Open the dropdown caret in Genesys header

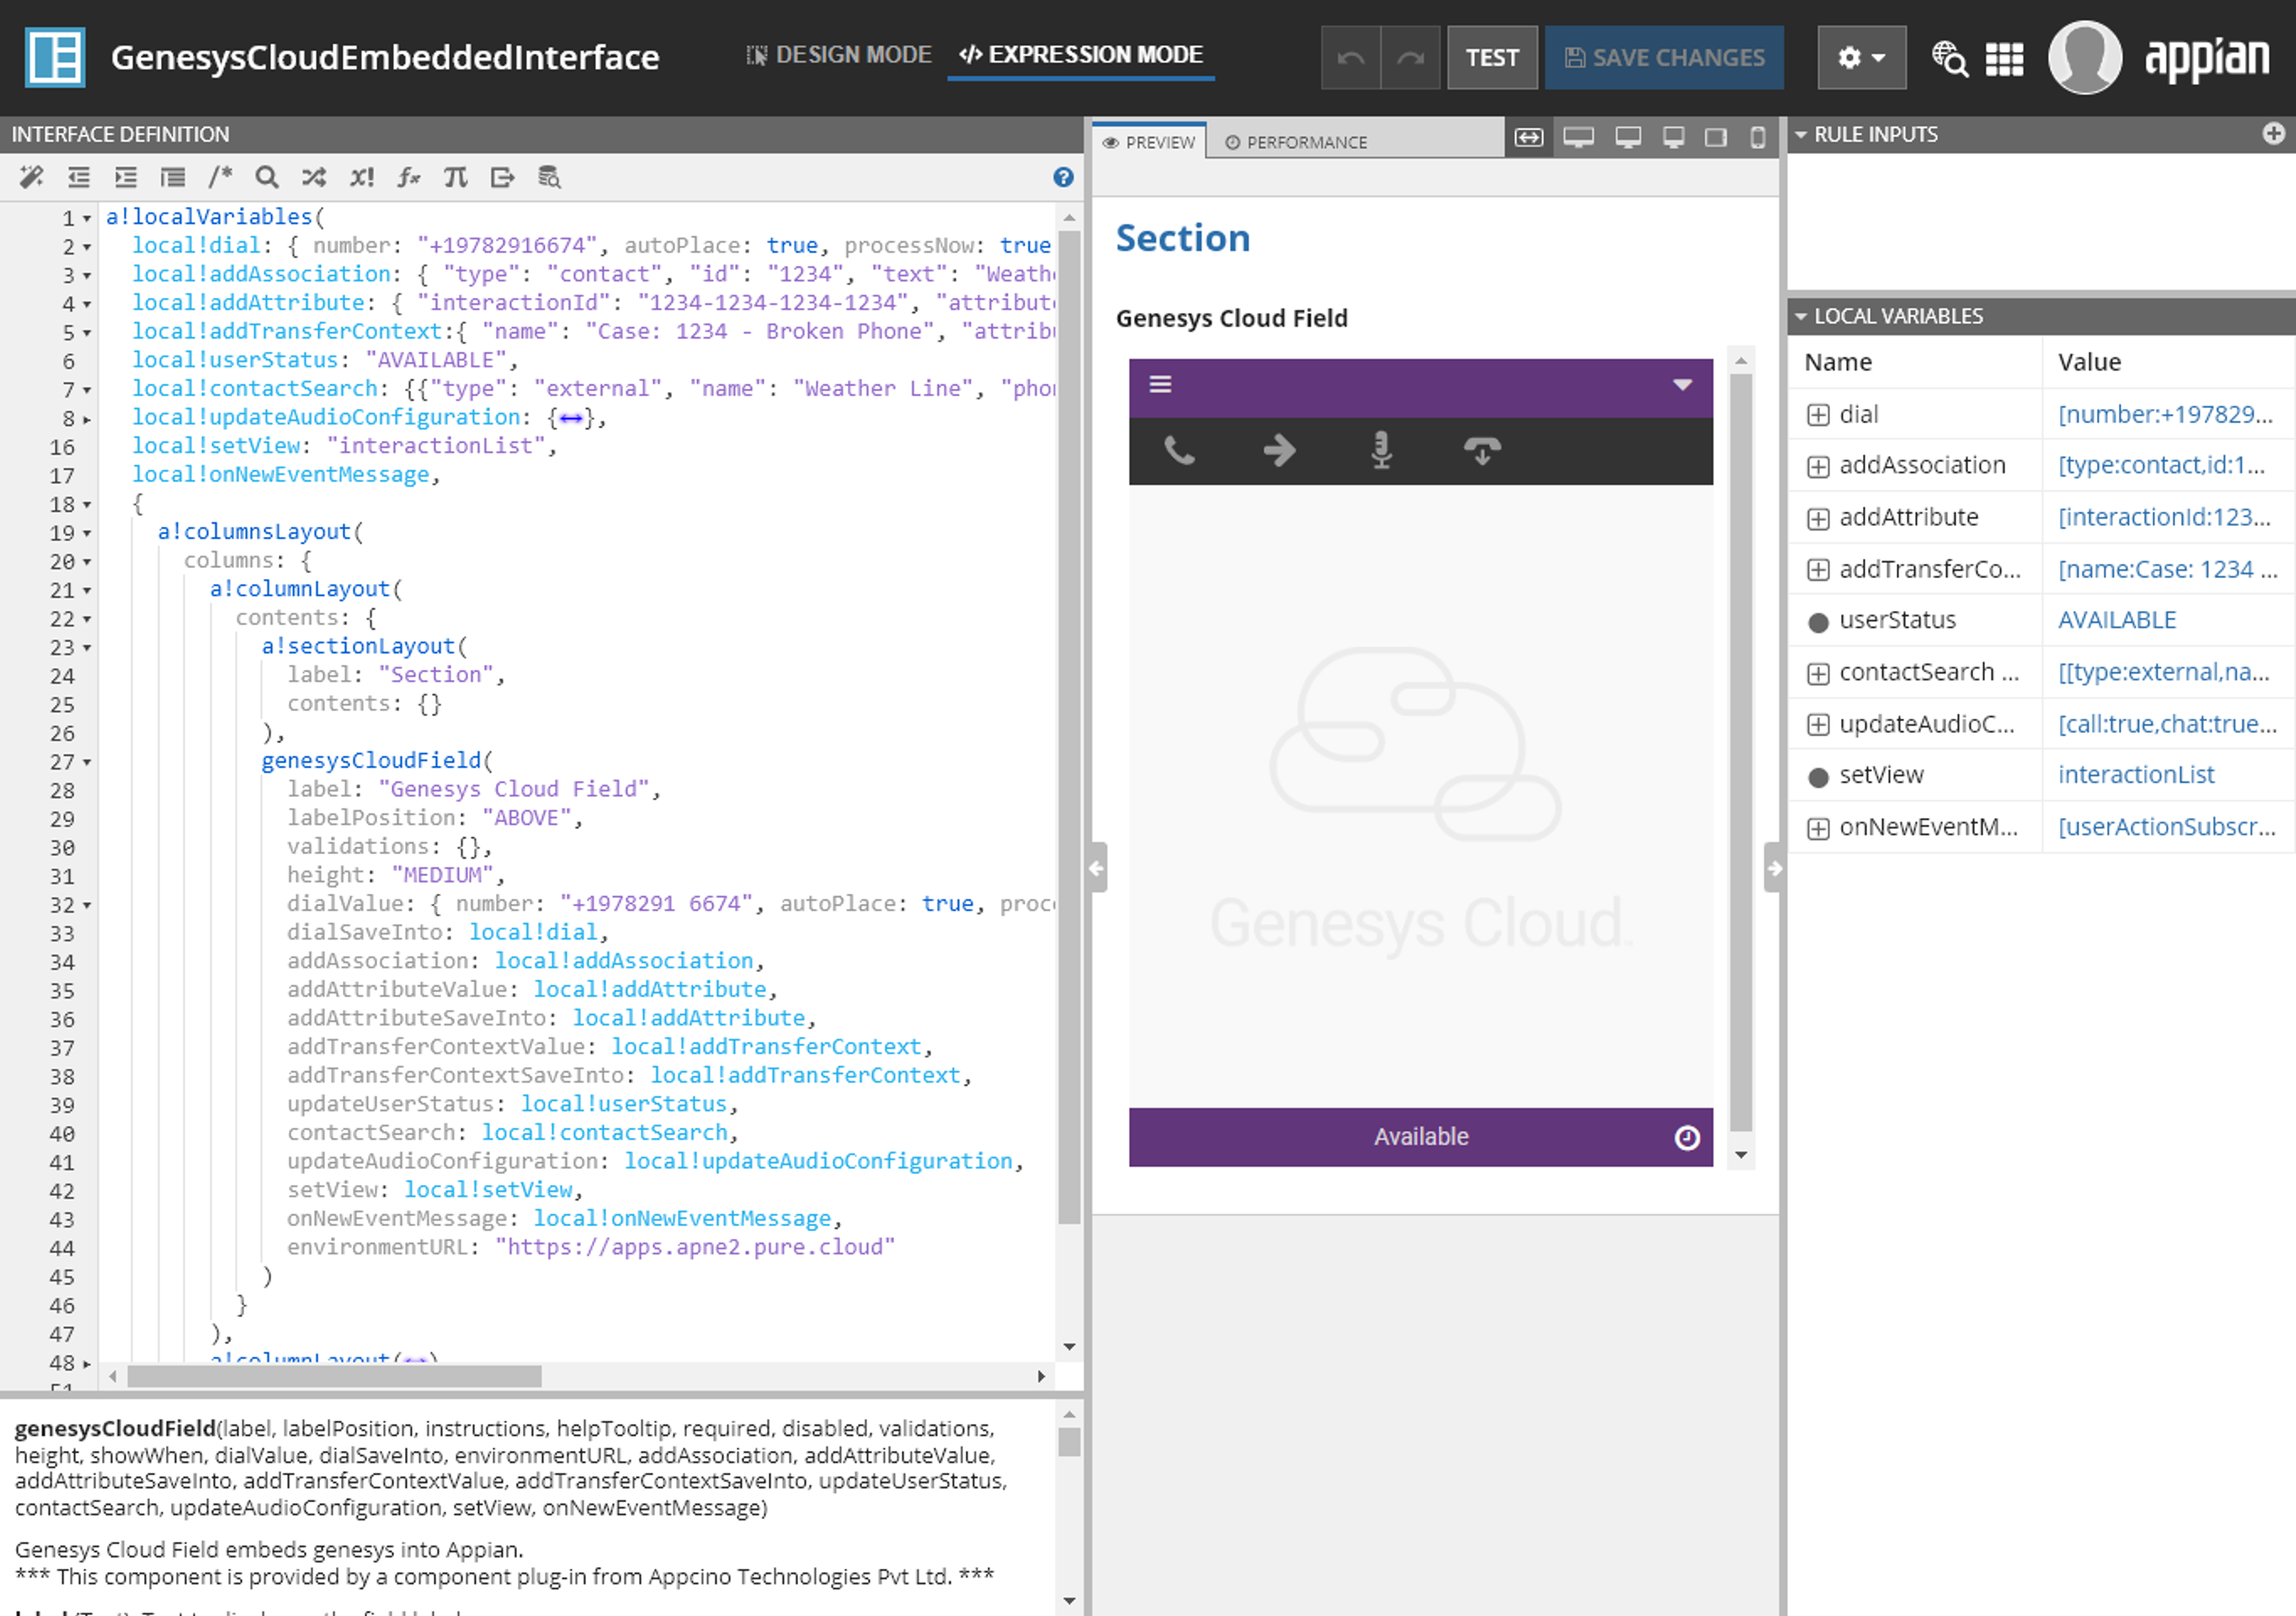click(1683, 385)
